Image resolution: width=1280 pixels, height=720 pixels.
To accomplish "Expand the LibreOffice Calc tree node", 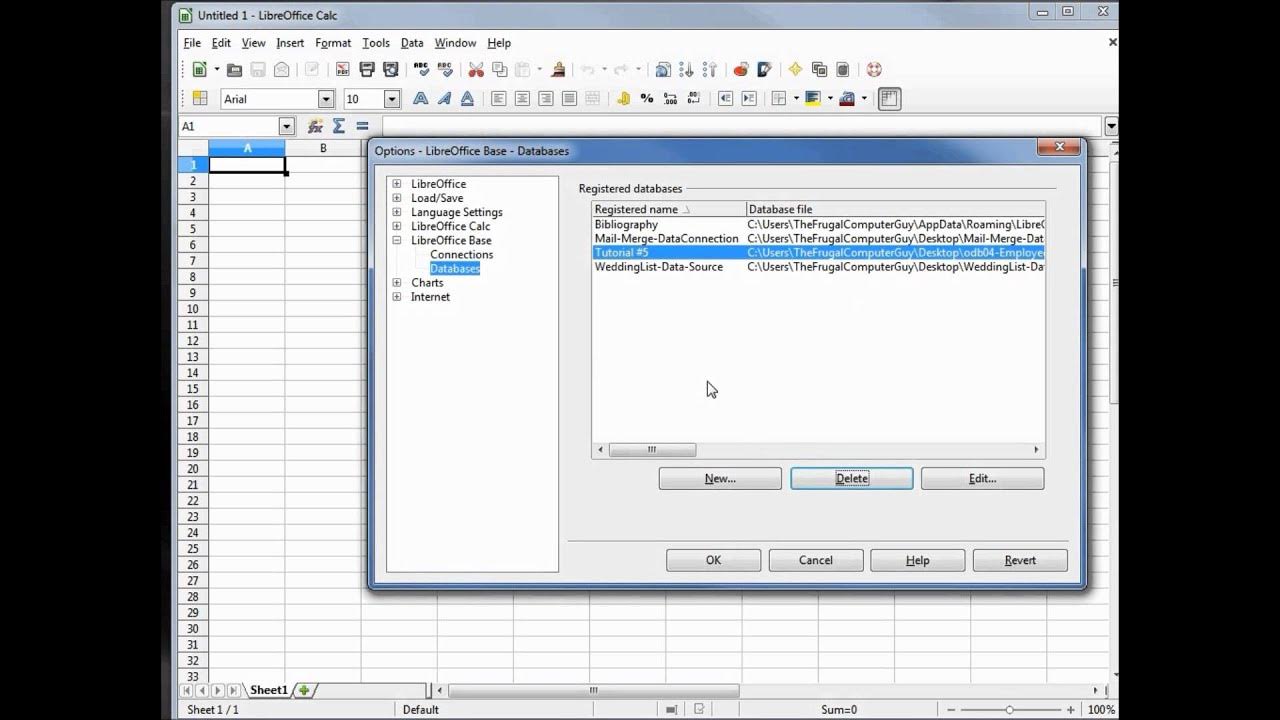I will pyautogui.click(x=397, y=226).
